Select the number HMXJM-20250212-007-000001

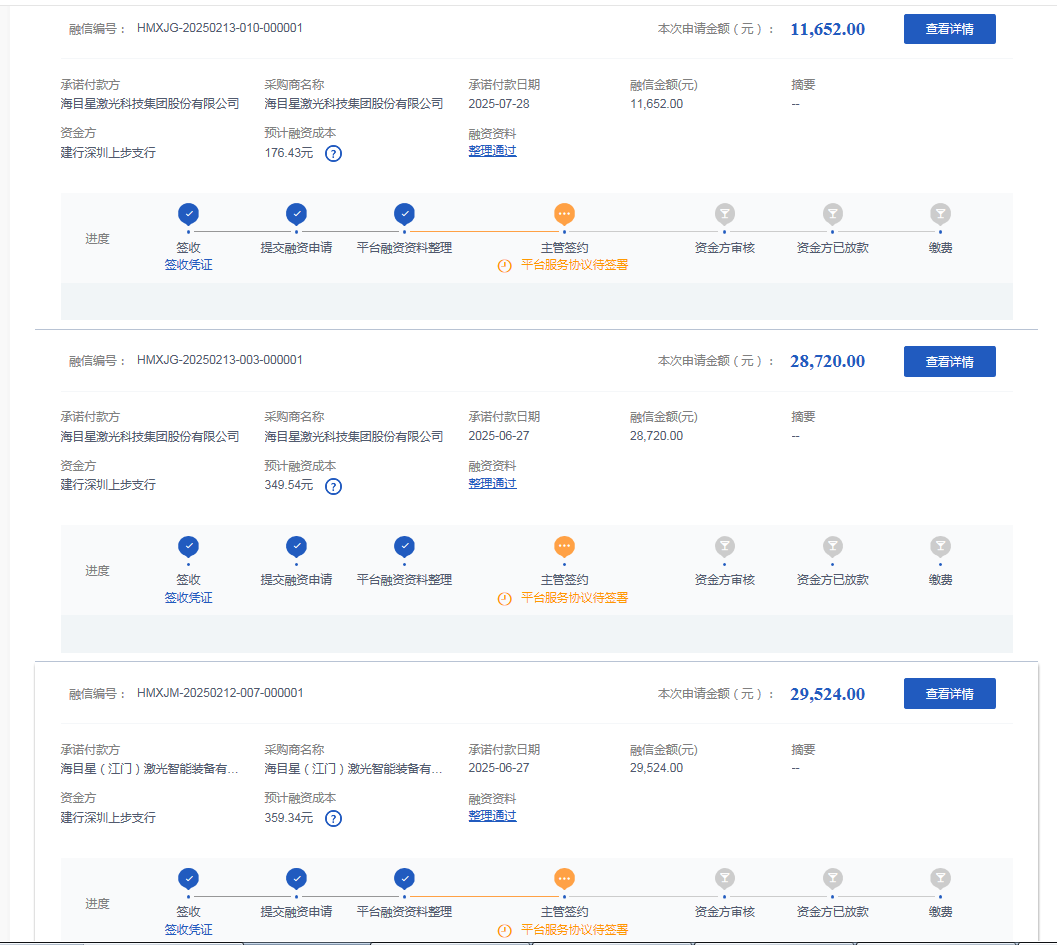pos(220,693)
